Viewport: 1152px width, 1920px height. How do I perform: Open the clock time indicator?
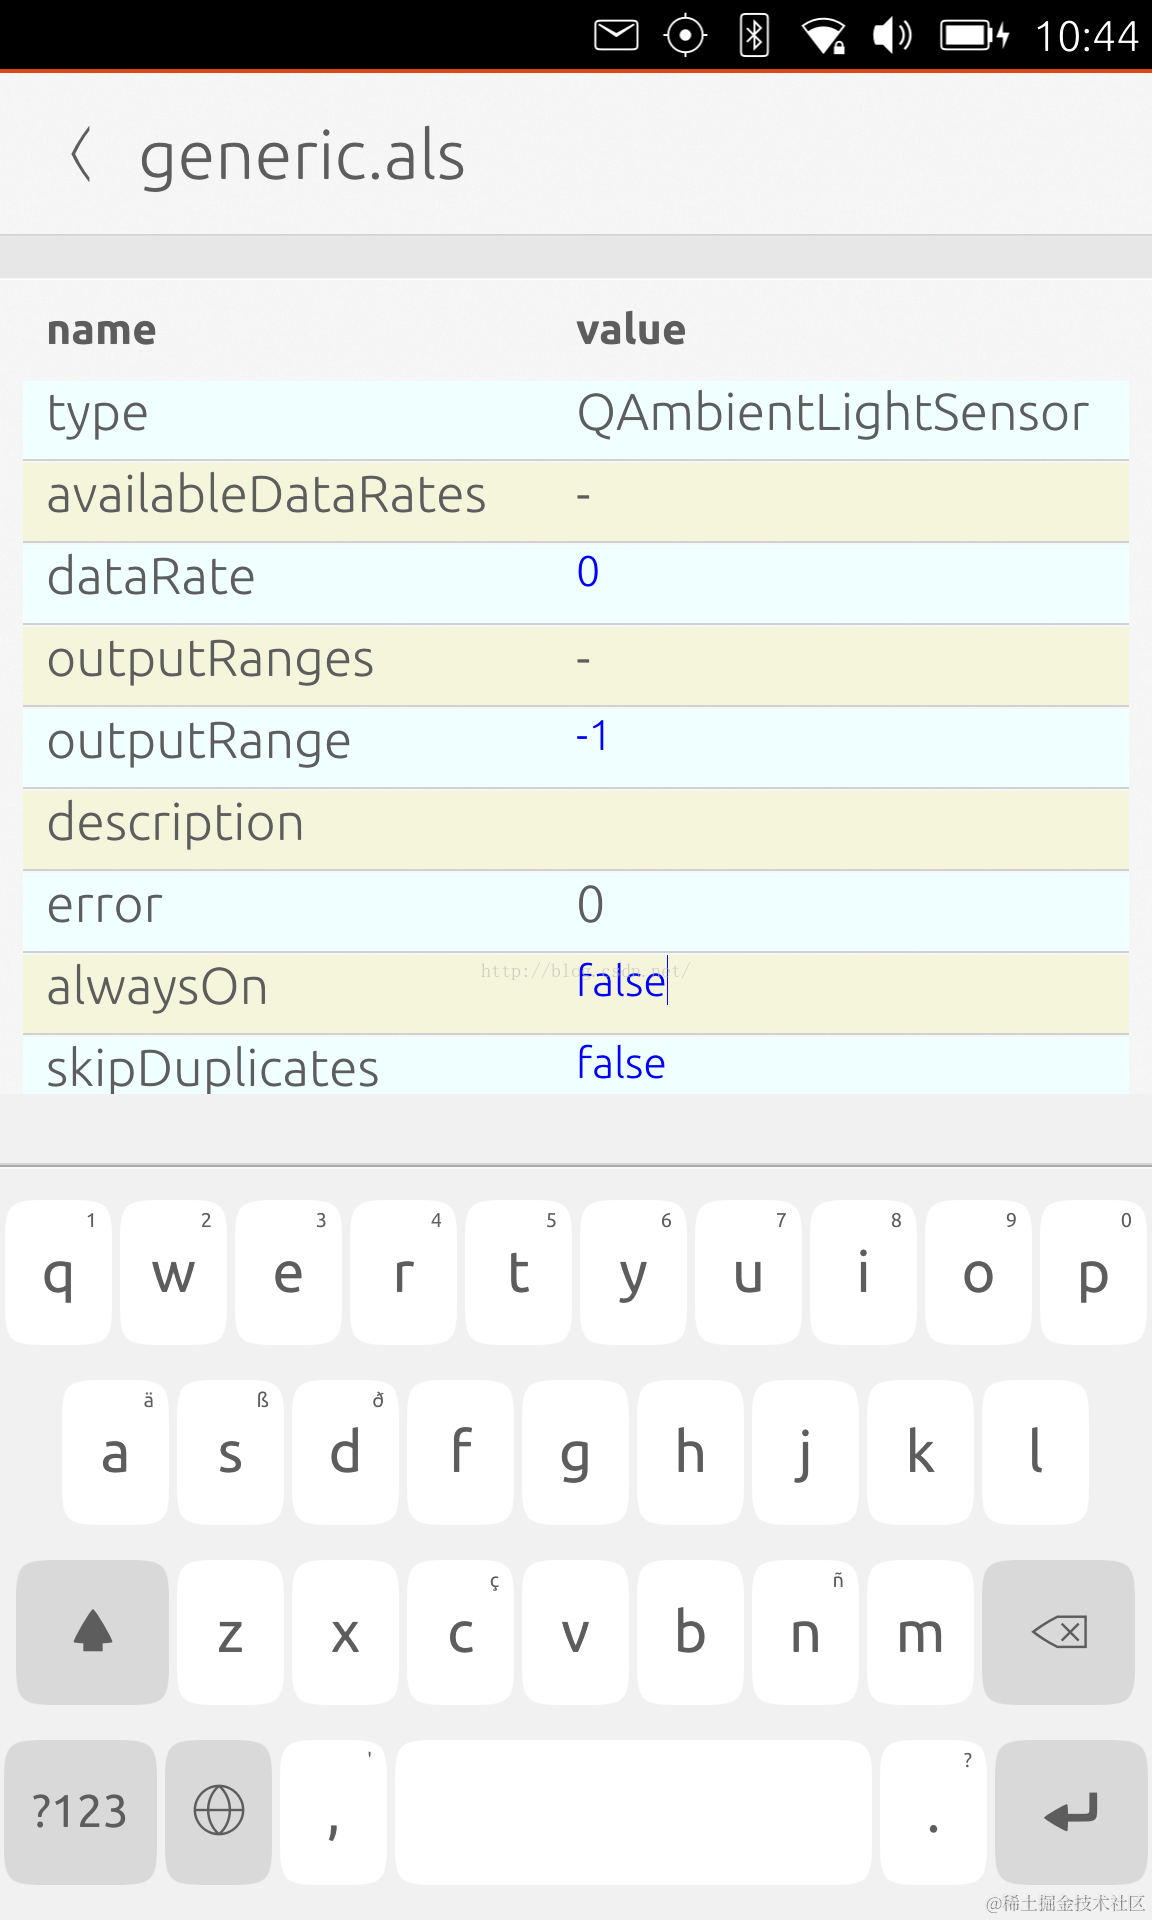[1086, 36]
